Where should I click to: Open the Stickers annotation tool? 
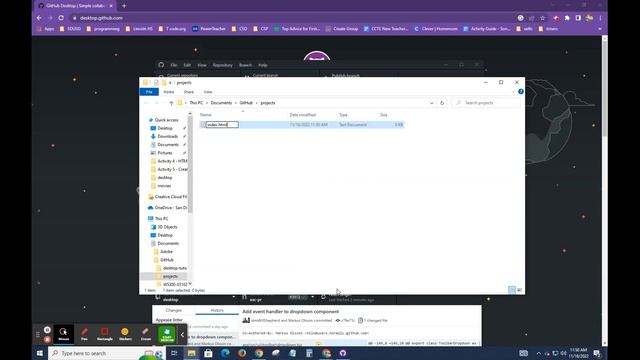coord(125,334)
